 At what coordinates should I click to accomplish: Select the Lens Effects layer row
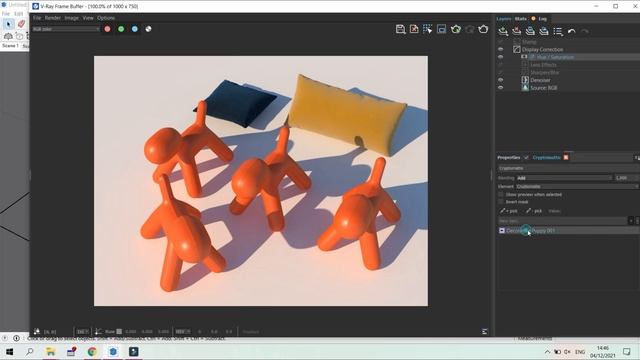tap(568, 65)
